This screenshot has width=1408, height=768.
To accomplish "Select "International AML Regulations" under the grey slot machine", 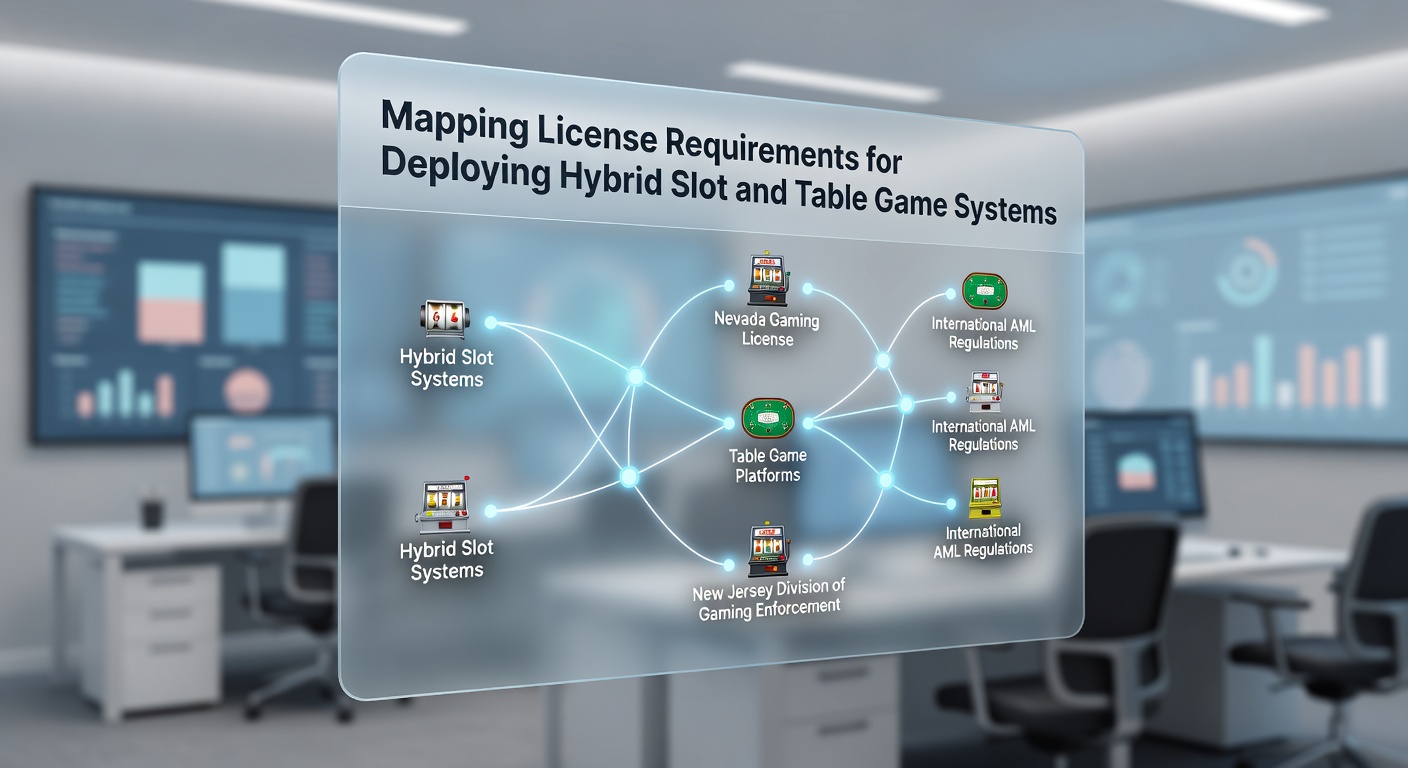I will point(983,435).
